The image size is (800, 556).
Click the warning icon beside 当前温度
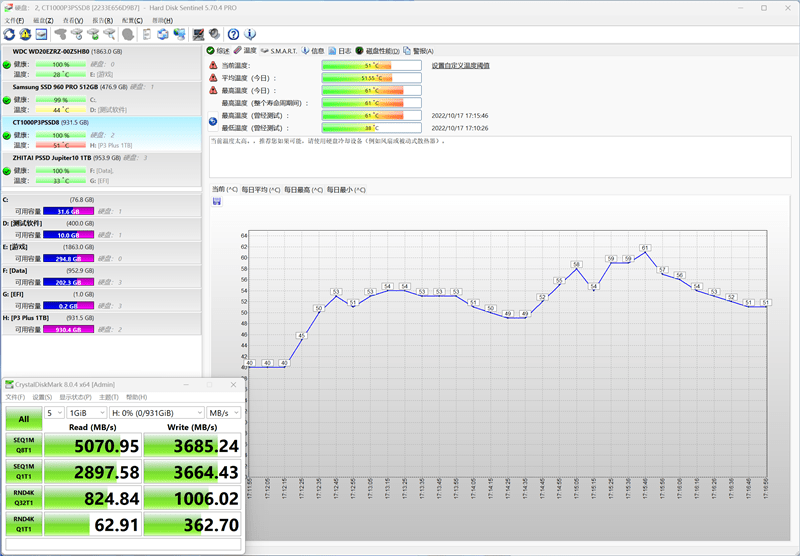click(213, 65)
